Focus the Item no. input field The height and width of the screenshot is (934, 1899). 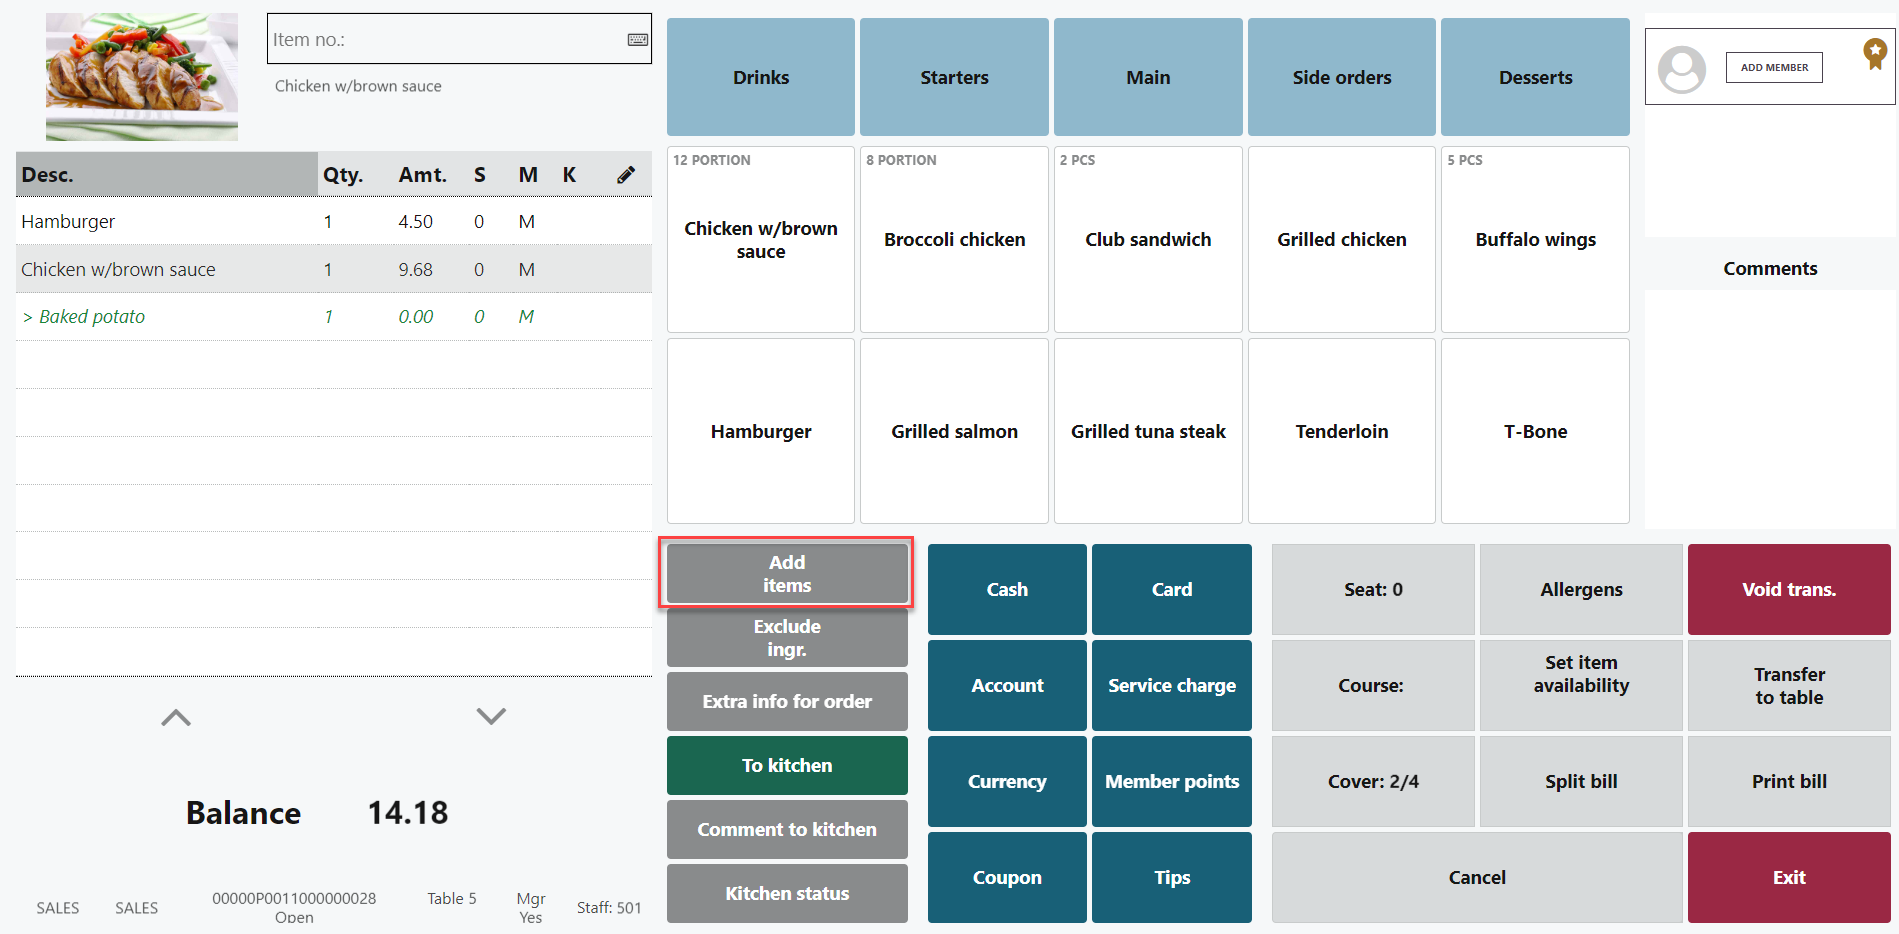[x=445, y=40]
